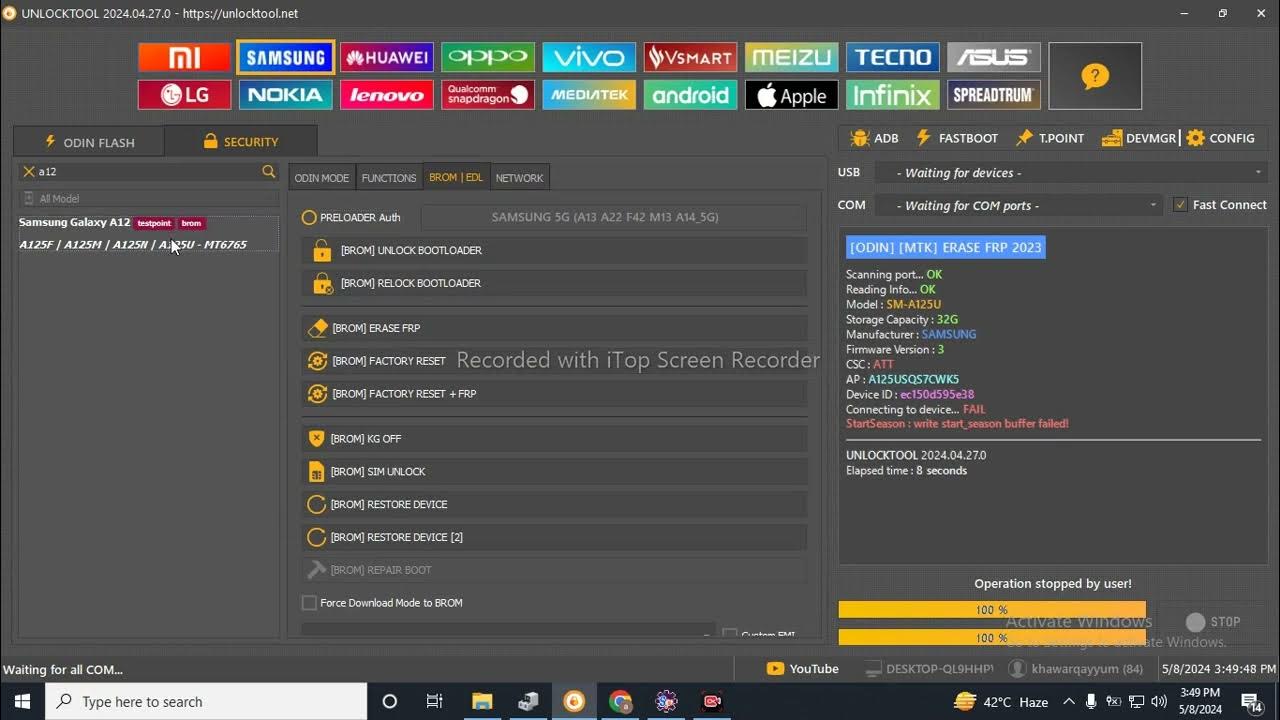Select the Tecno brand icon
Image resolution: width=1280 pixels, height=720 pixels.
click(892, 57)
